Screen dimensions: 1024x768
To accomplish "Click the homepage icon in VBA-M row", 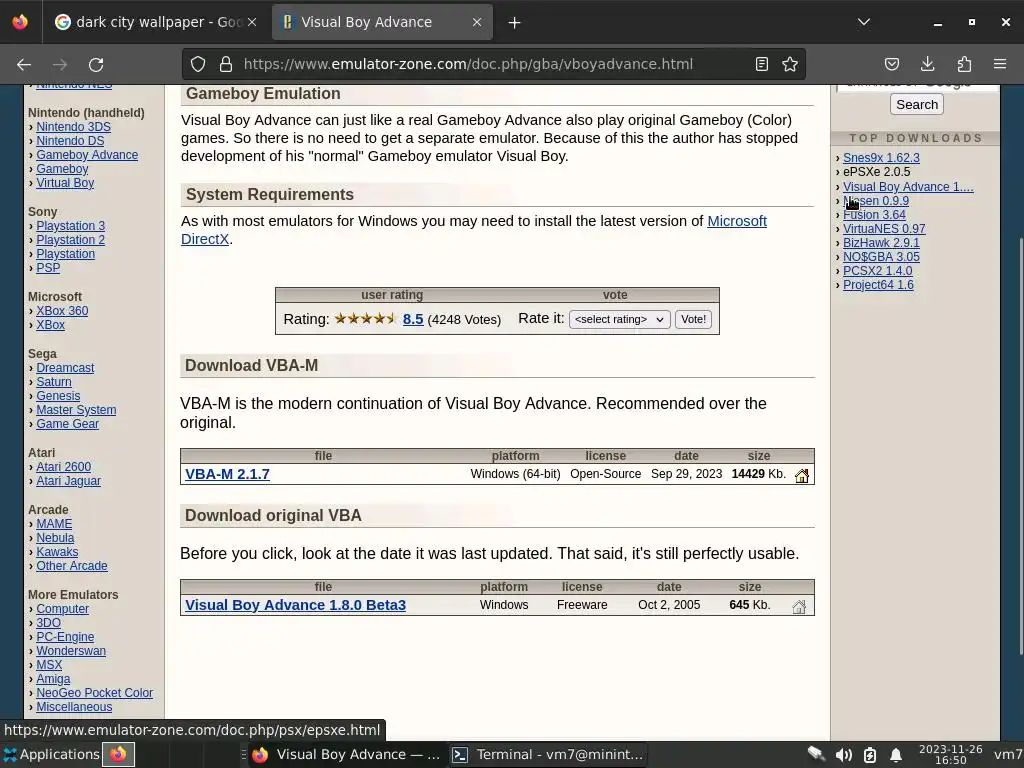I will [x=801, y=475].
